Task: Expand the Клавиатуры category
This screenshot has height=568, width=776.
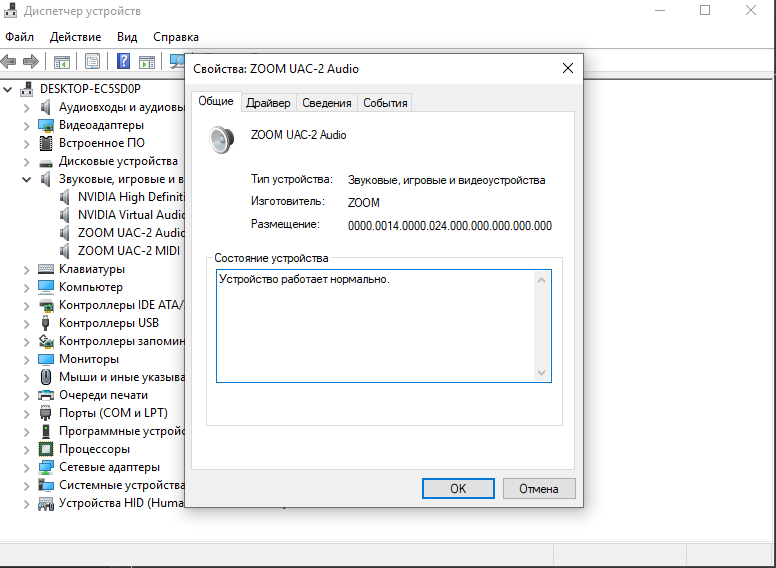Action: pyautogui.click(x=27, y=270)
